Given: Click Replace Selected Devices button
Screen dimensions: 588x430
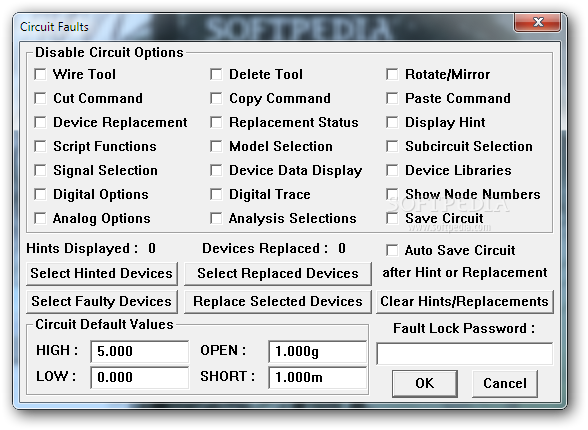Looking at the screenshot, I should tap(278, 302).
